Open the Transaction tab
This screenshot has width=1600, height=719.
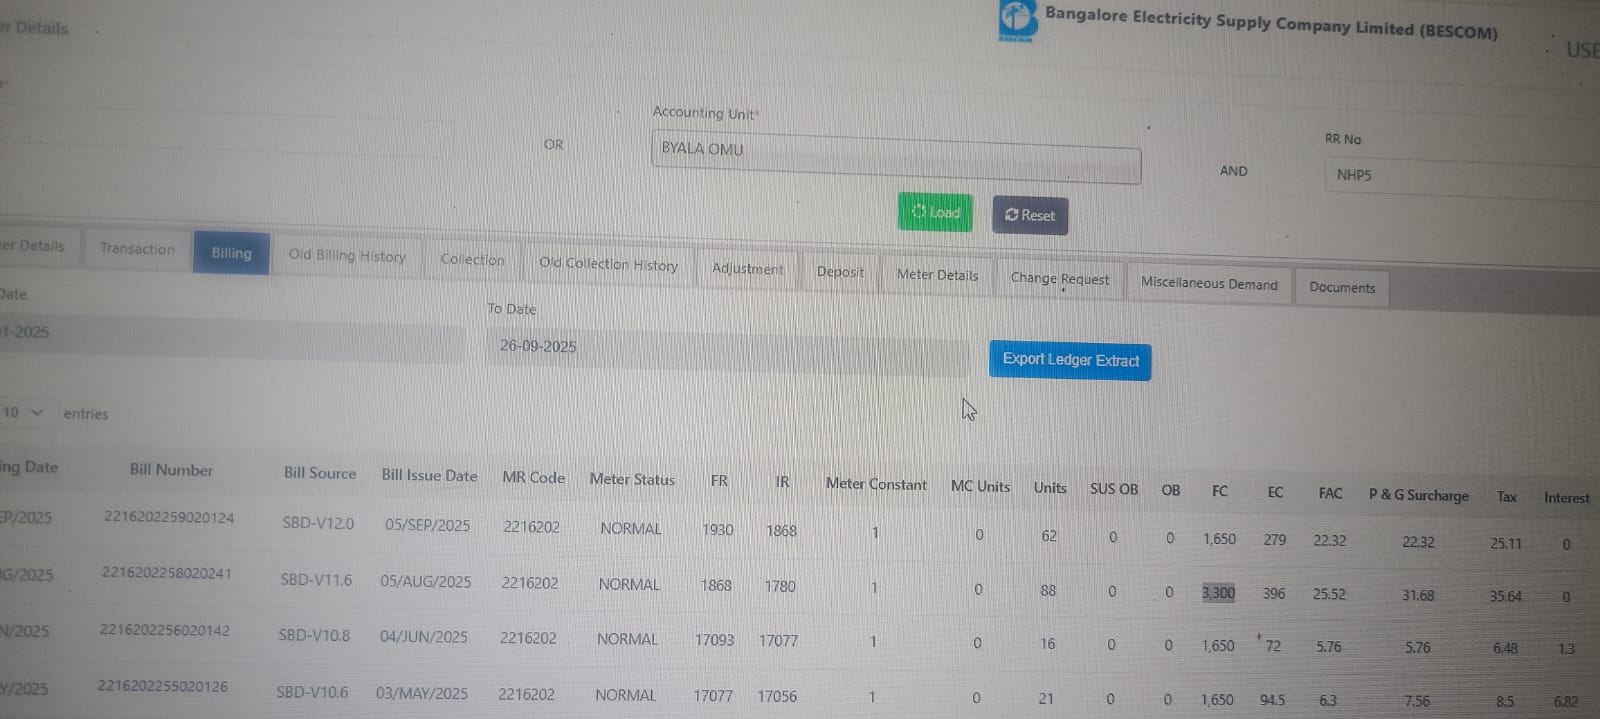[x=137, y=249]
